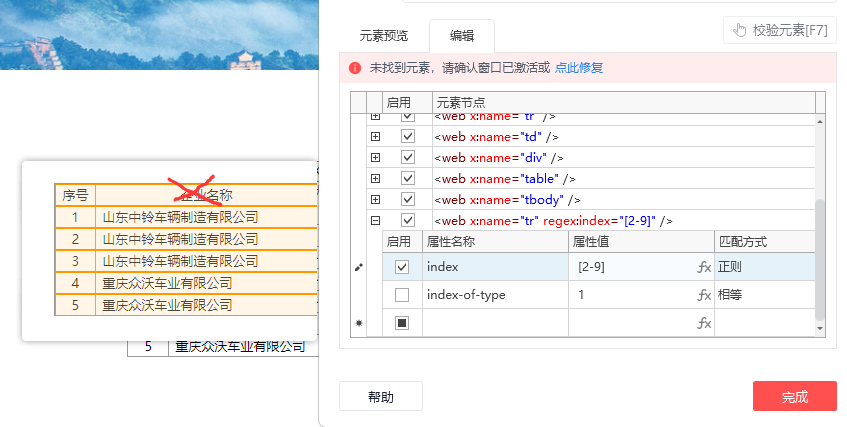
Task: Click the 点此修复 repair link
Action: pos(579,68)
